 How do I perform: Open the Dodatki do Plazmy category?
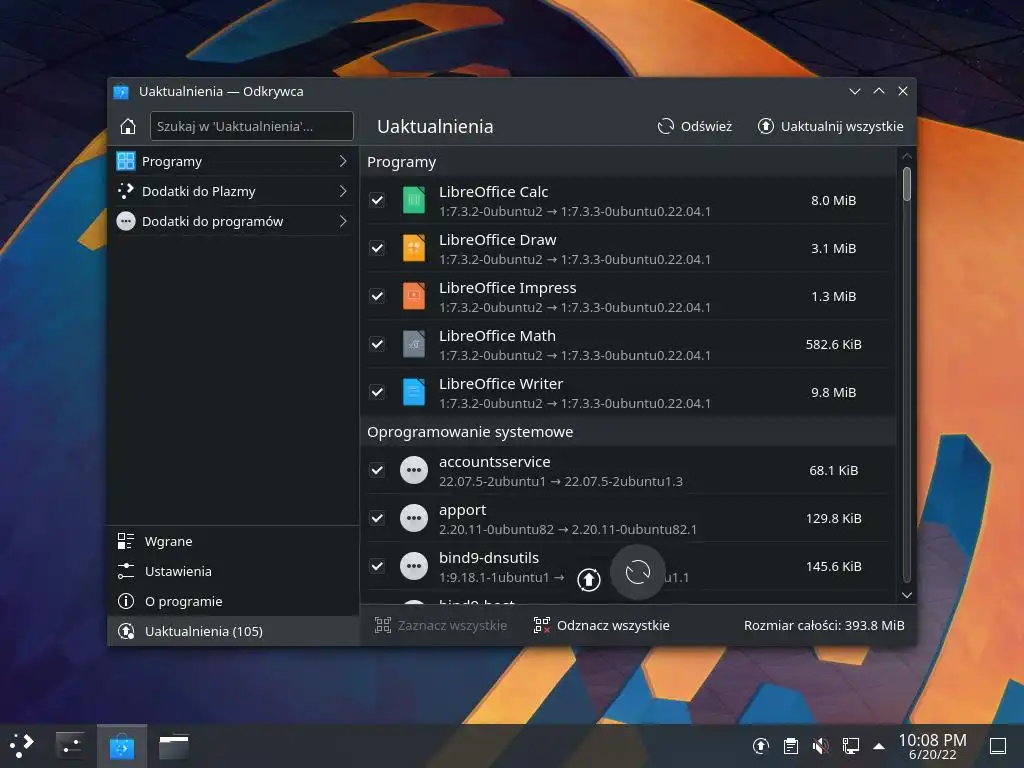click(x=233, y=191)
